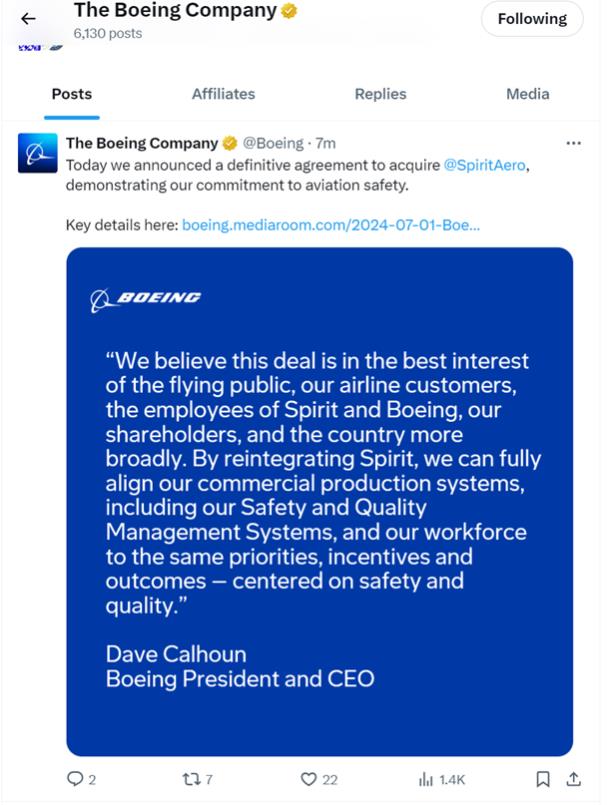Open the blue Dave Calhoun quote image
The width and height of the screenshot is (613, 805).
(x=319, y=501)
